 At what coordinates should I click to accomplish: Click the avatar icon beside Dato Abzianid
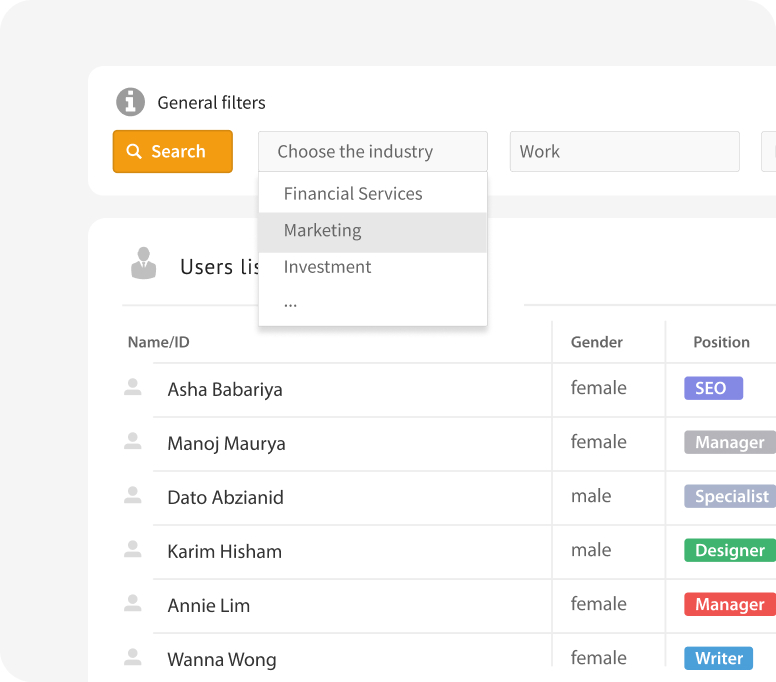pos(132,495)
